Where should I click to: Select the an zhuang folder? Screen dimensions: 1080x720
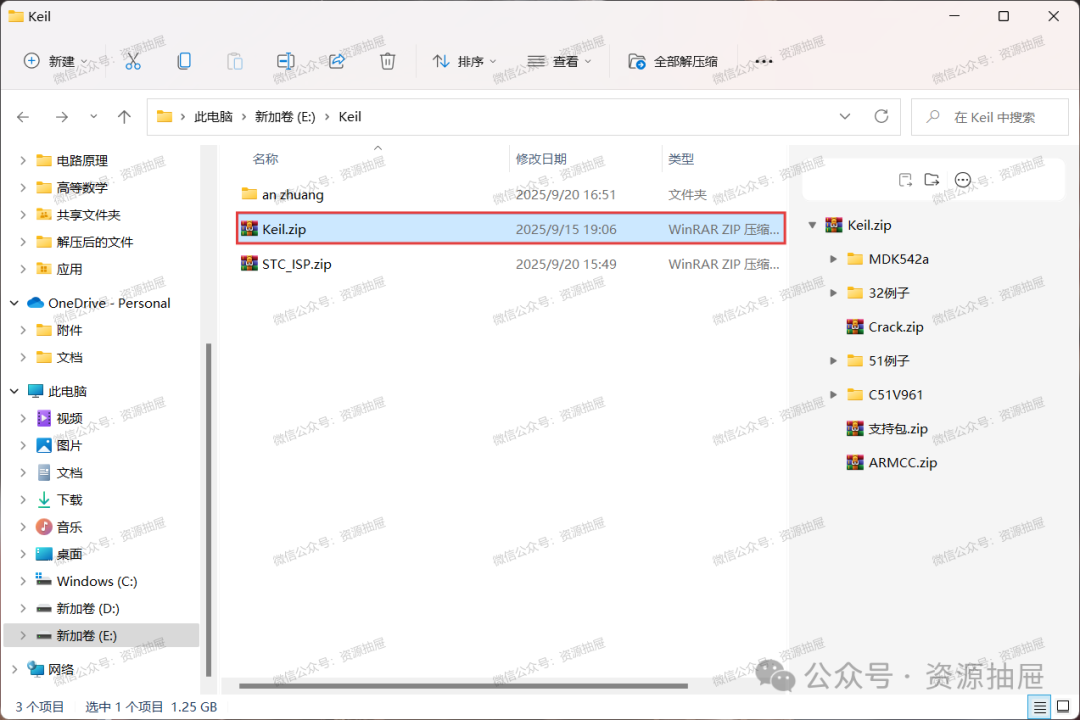click(292, 195)
